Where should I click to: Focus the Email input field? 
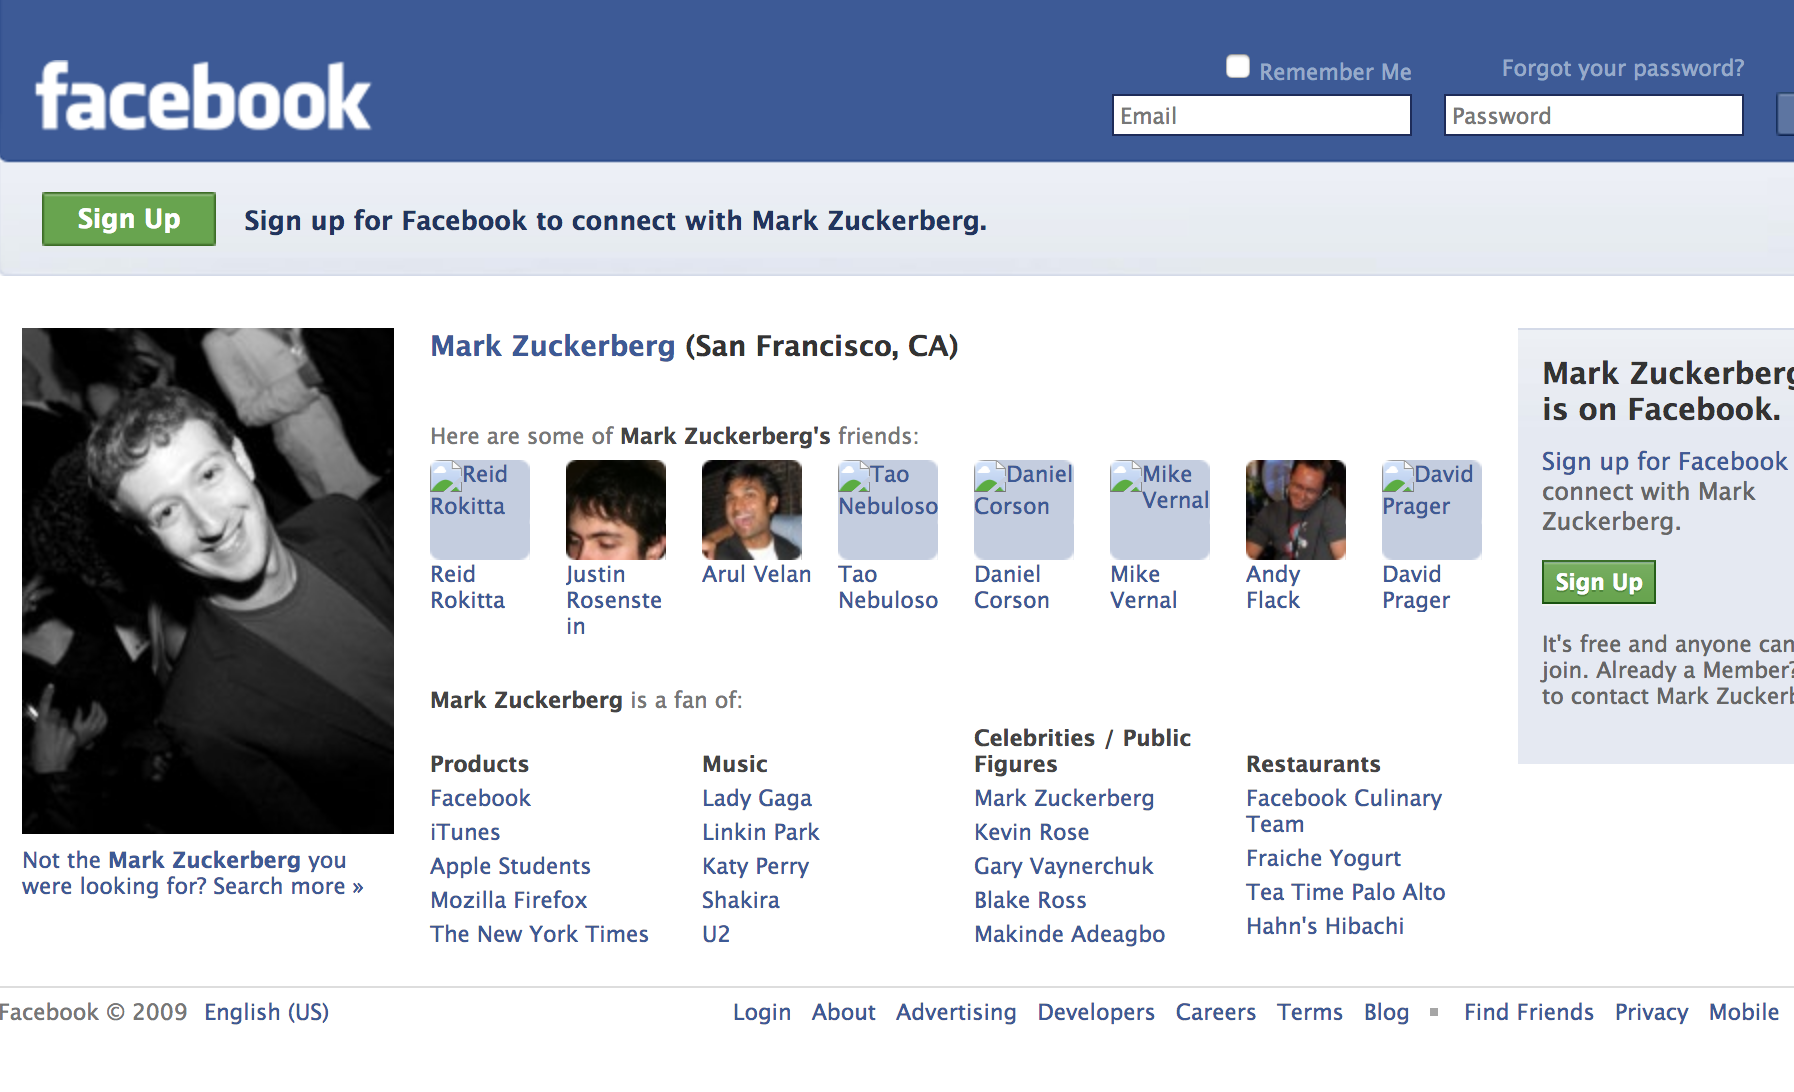pos(1261,116)
